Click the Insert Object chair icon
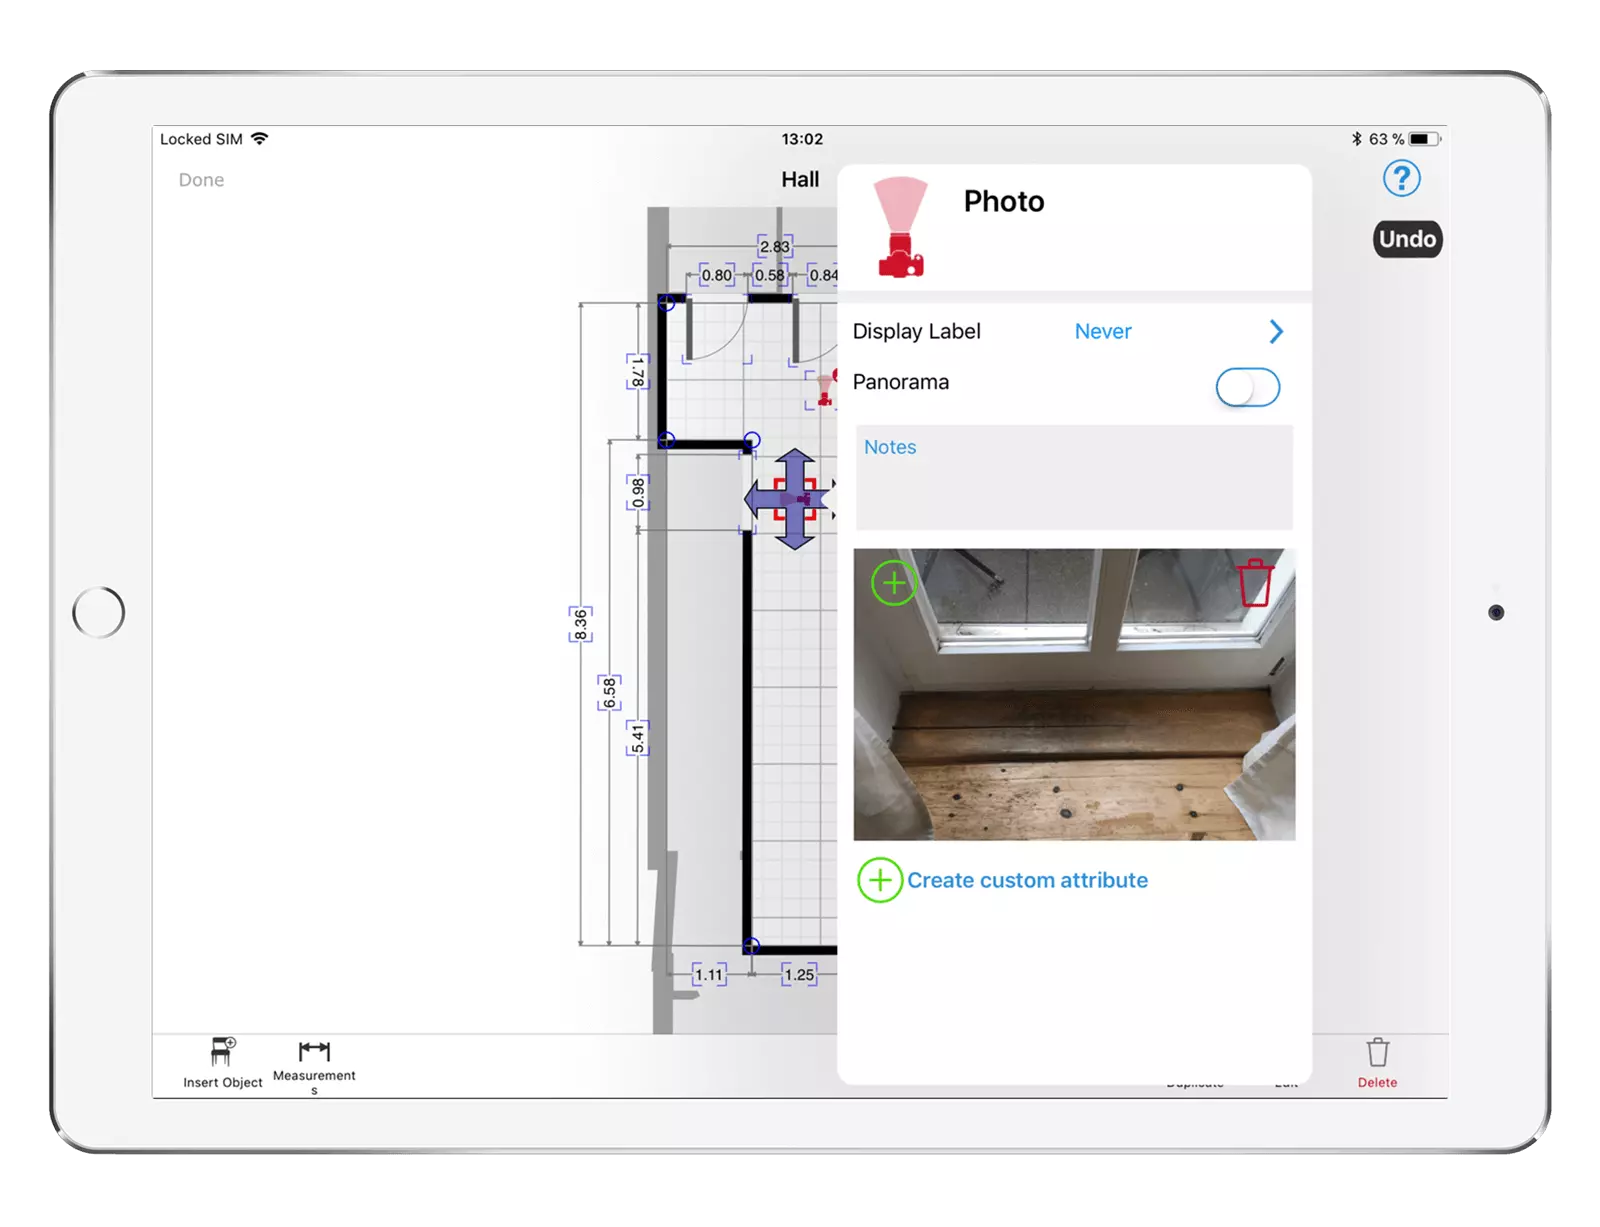 223,1052
